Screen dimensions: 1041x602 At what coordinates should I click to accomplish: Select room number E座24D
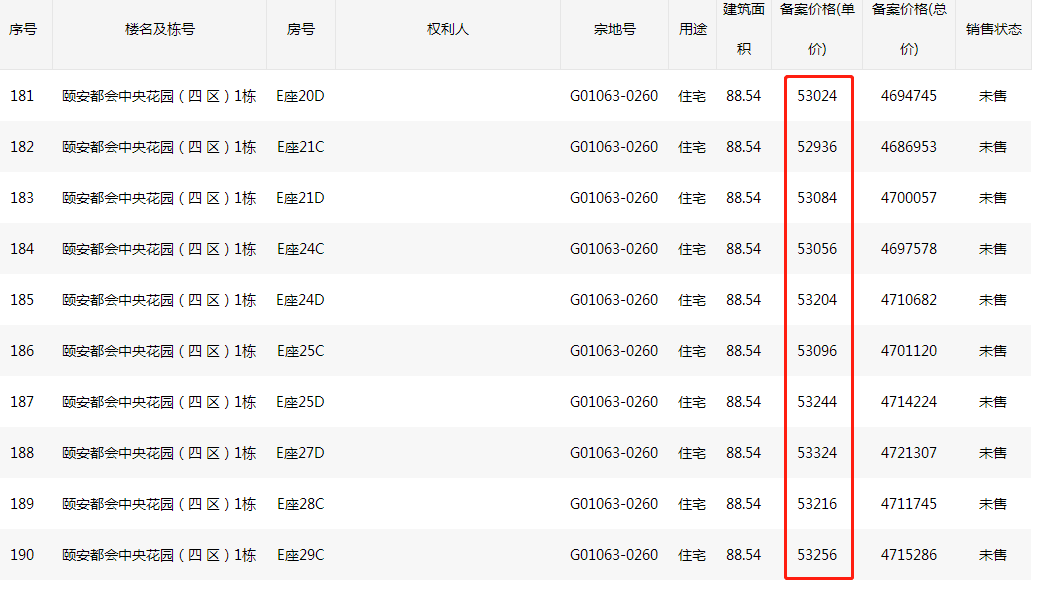coord(300,300)
